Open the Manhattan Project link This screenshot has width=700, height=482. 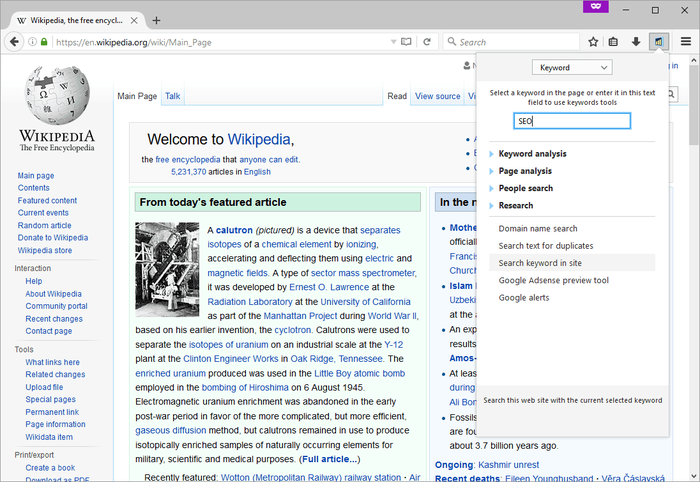[300, 316]
